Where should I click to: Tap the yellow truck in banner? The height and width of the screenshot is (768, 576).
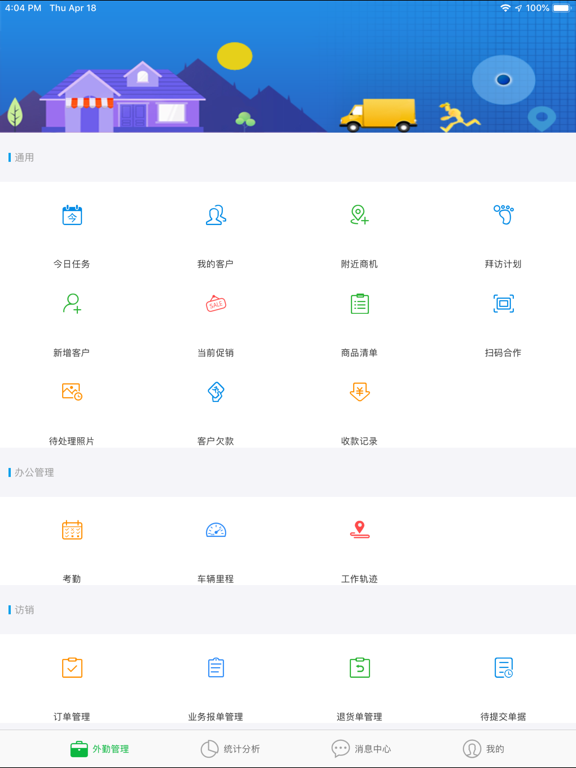(x=378, y=115)
